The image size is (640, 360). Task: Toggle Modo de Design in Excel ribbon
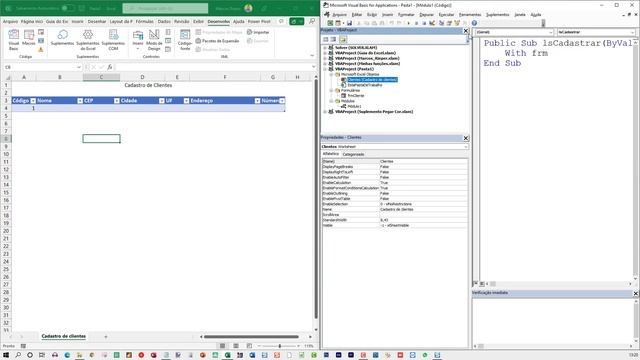pyautogui.click(x=154, y=40)
